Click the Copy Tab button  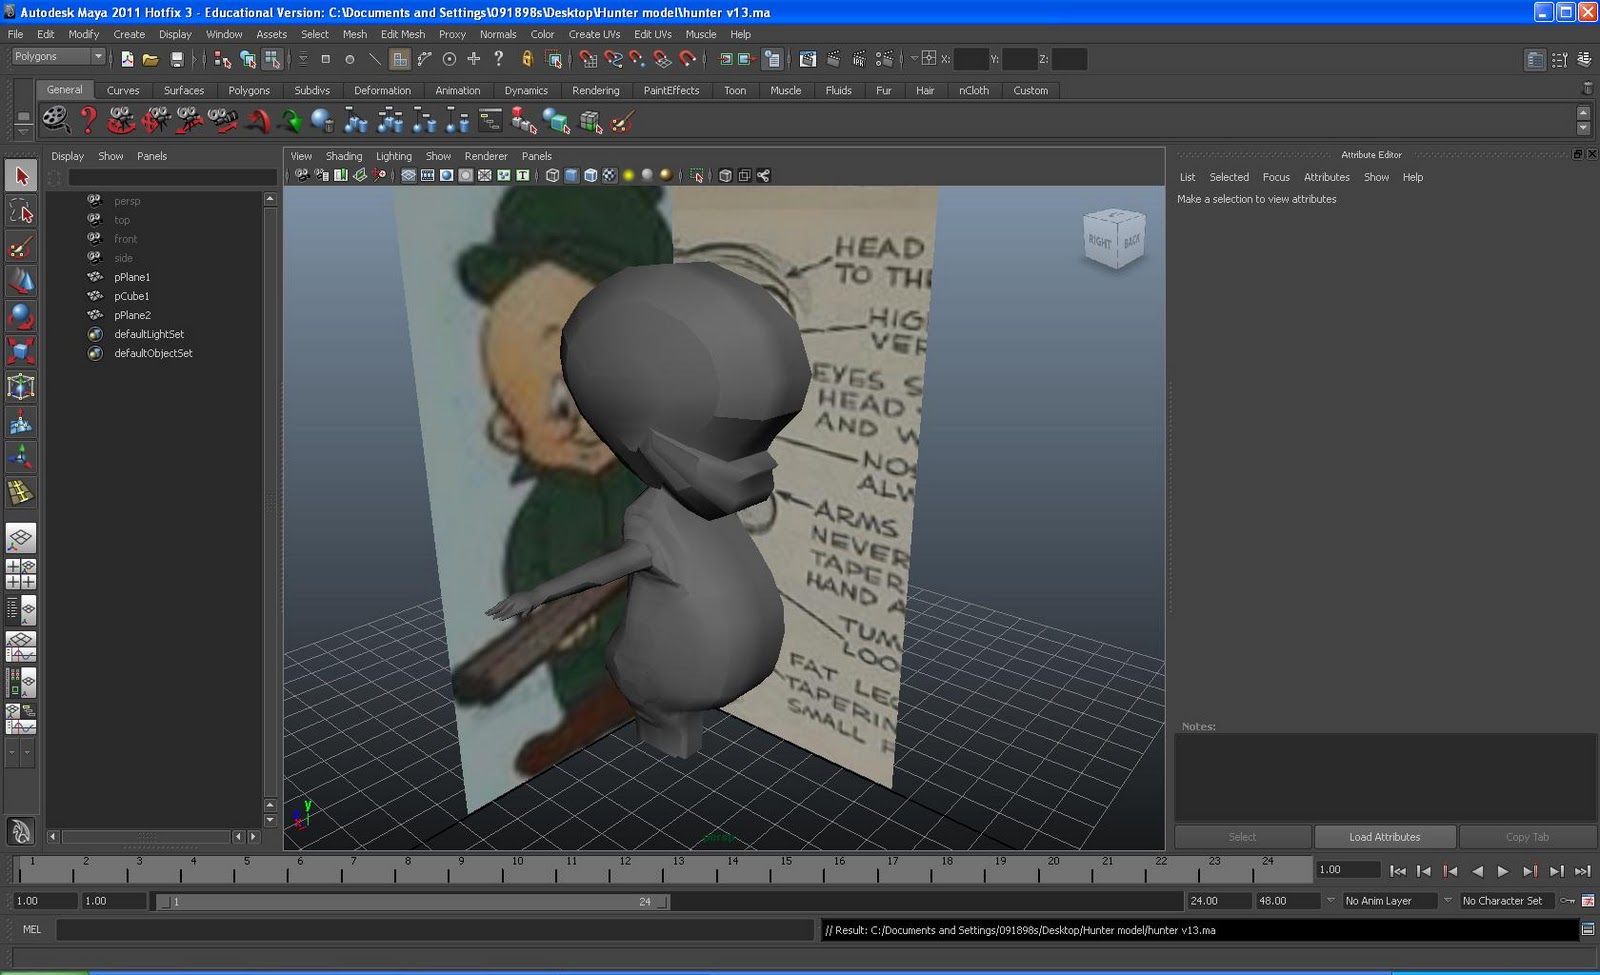1527,837
